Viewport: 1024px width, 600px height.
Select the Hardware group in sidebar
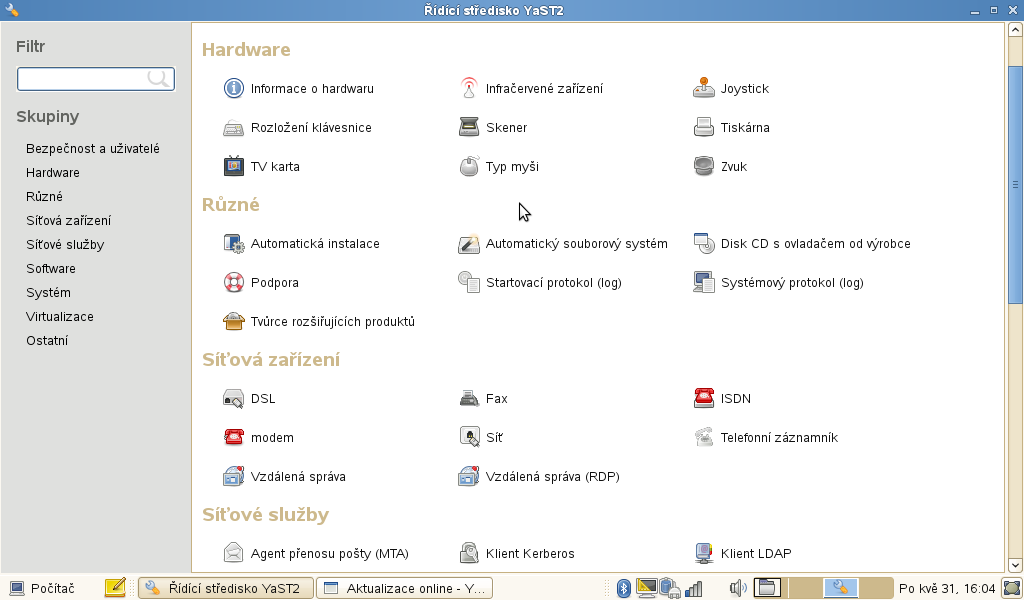click(x=53, y=173)
